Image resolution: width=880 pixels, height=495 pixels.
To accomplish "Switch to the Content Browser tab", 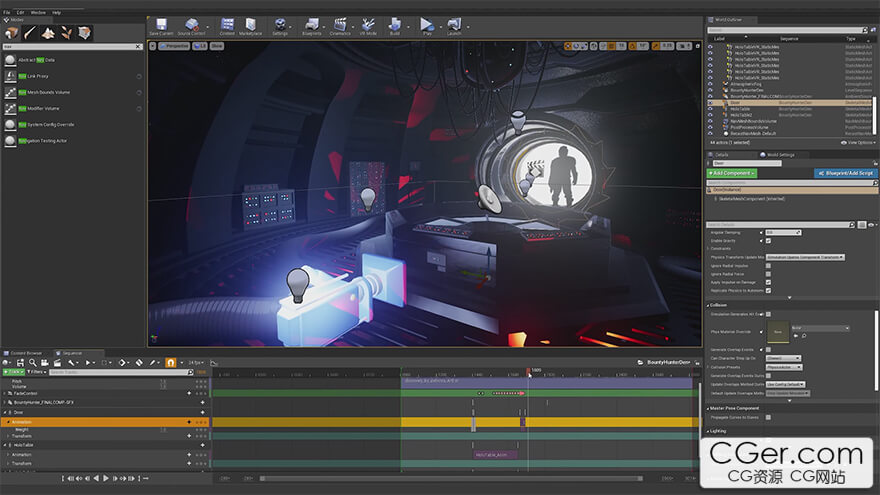I will pos(24,353).
